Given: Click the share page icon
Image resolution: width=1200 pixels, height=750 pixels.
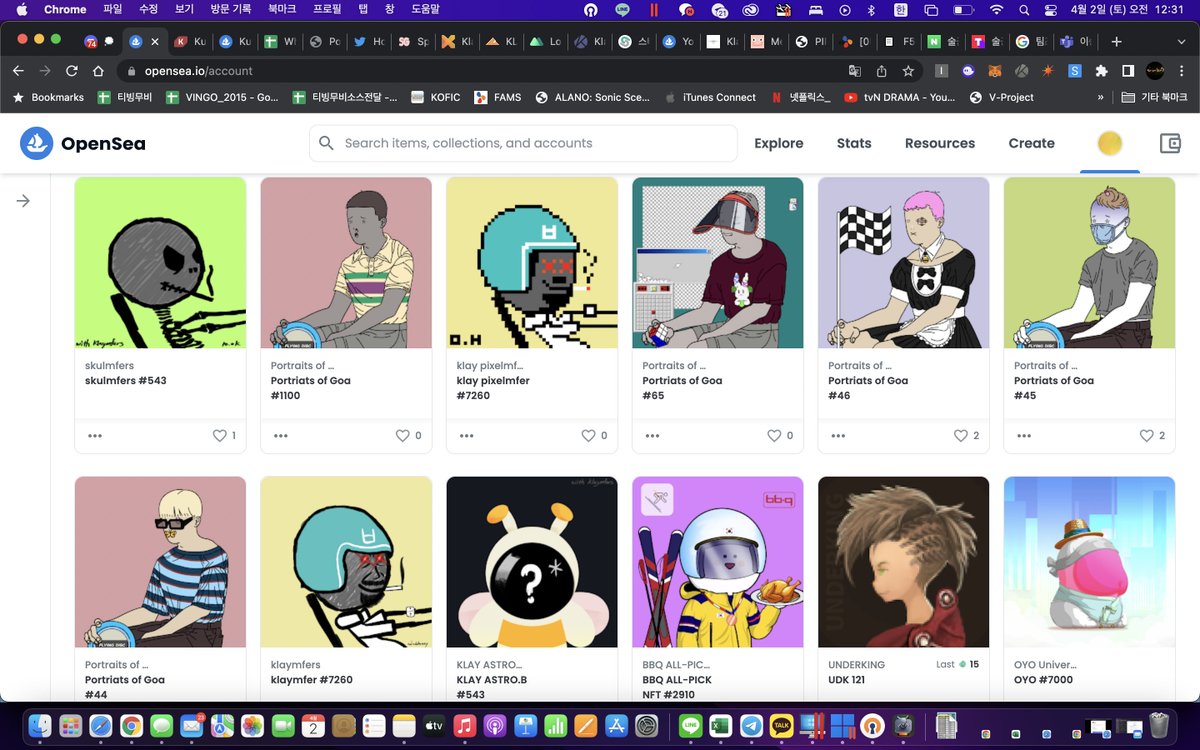Looking at the screenshot, I should tap(881, 71).
